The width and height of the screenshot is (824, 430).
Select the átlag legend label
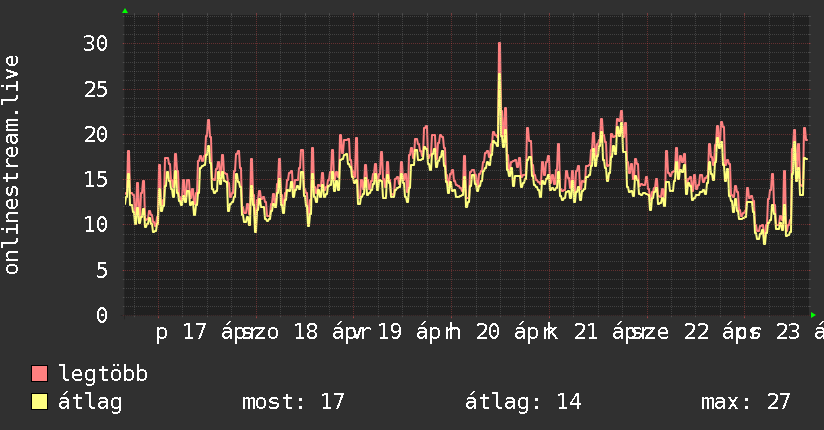[x=90, y=402]
